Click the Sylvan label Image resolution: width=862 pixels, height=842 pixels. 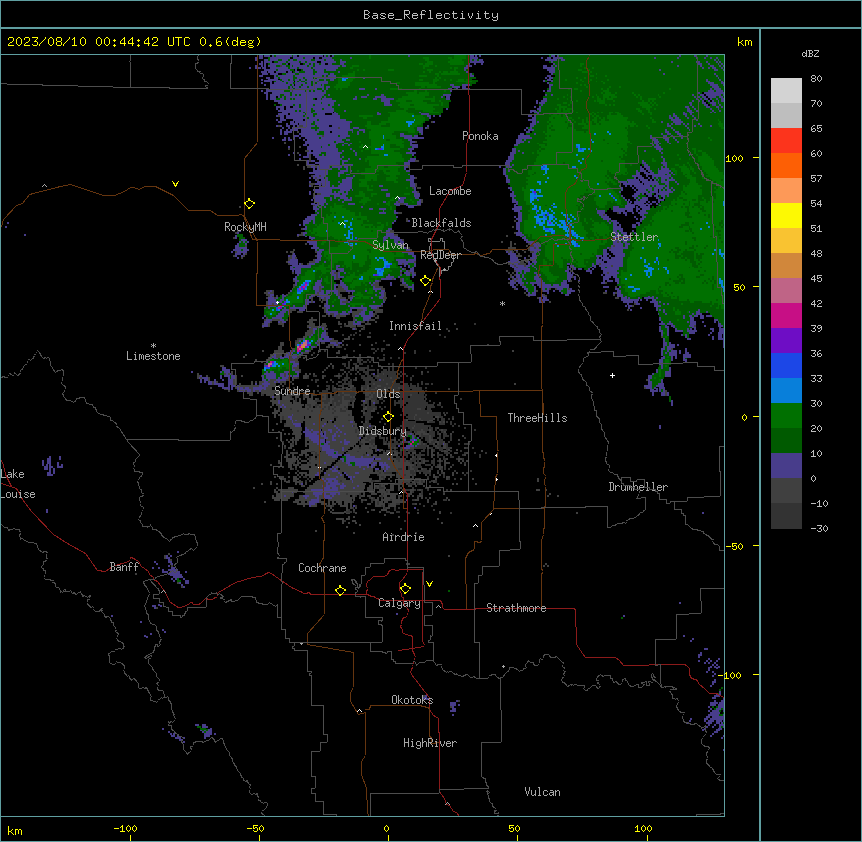[390, 245]
